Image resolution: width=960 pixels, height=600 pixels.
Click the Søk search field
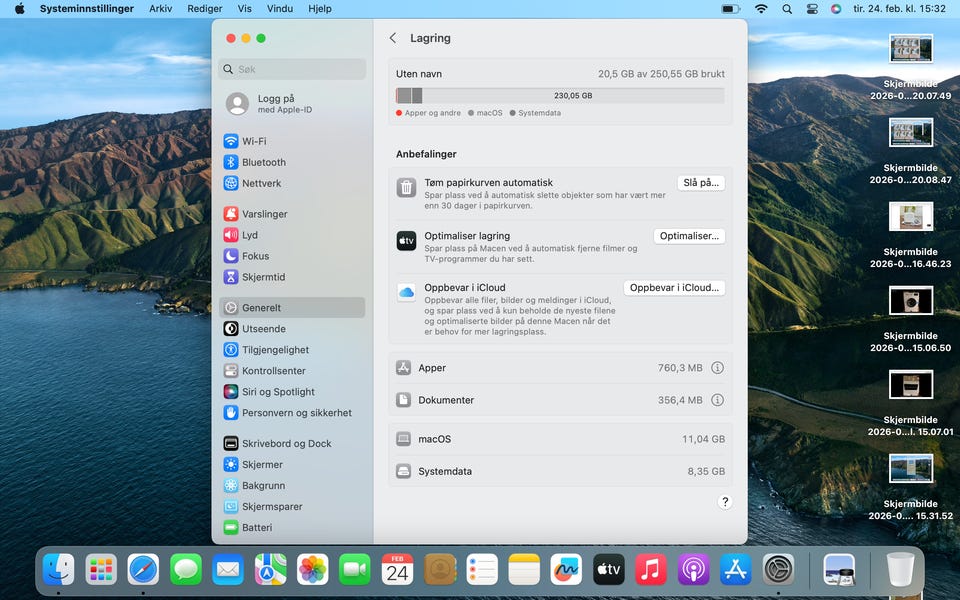(x=292, y=70)
